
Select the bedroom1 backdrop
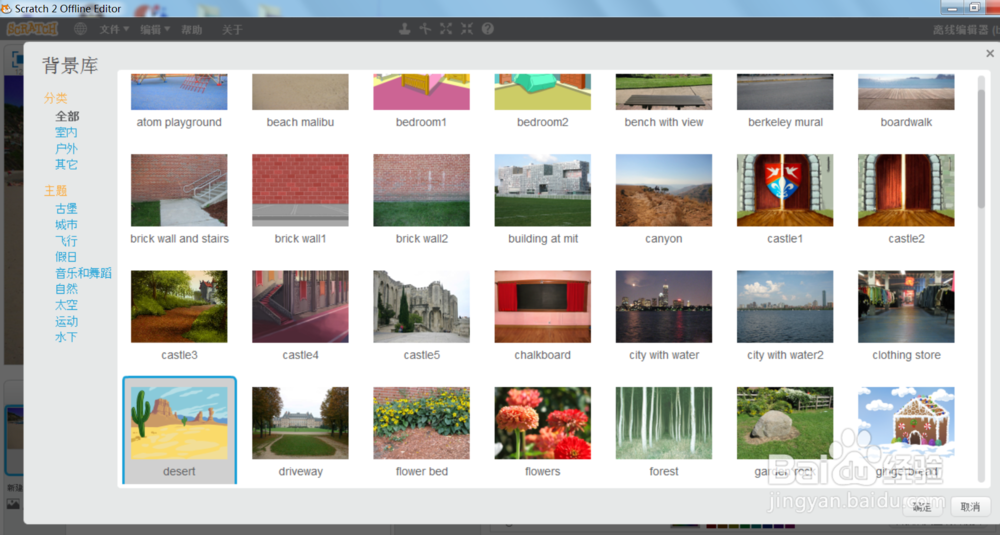click(422, 101)
